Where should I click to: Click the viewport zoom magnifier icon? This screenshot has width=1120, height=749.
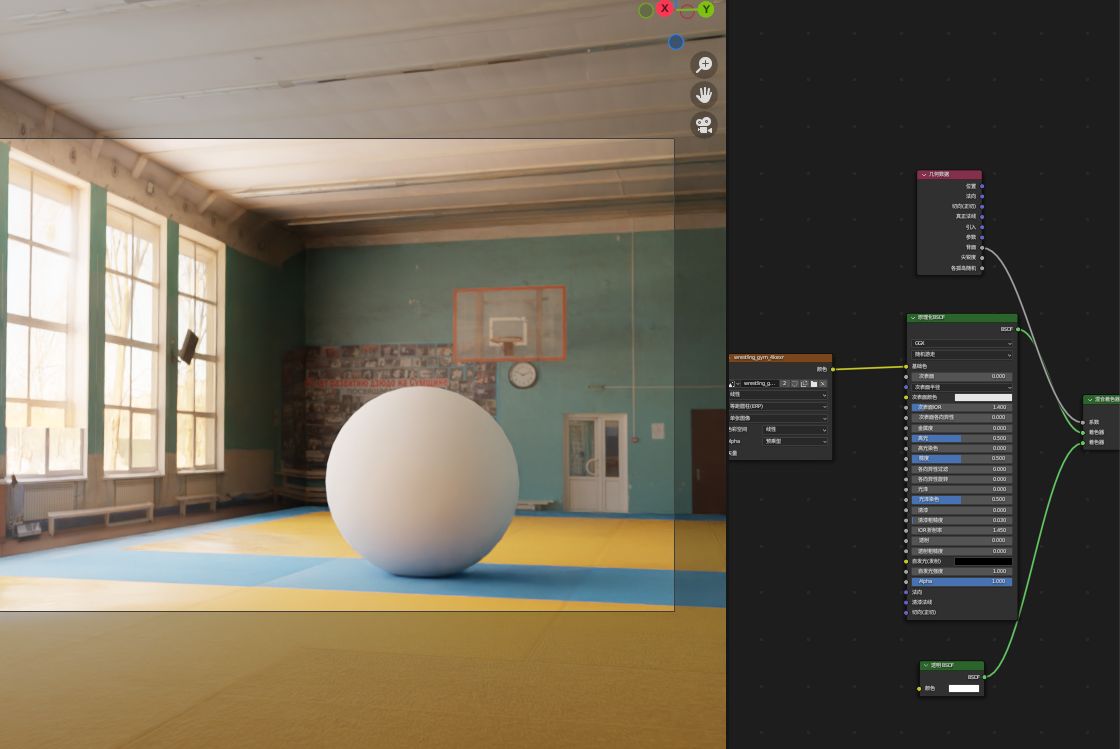[x=704, y=64]
